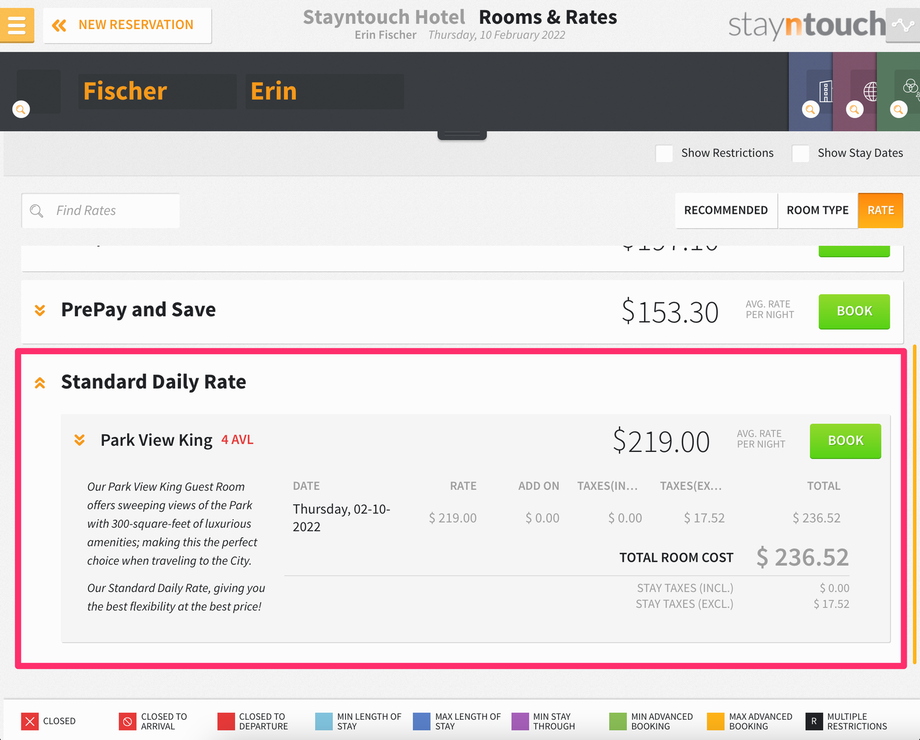Click the Stay Taxes (Excl.) $ 17.52 value

pyautogui.click(x=831, y=604)
